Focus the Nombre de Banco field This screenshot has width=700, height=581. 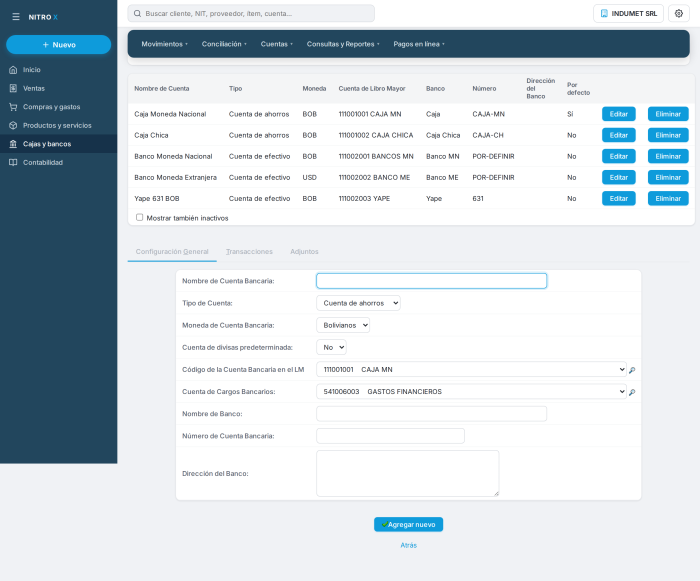point(431,414)
